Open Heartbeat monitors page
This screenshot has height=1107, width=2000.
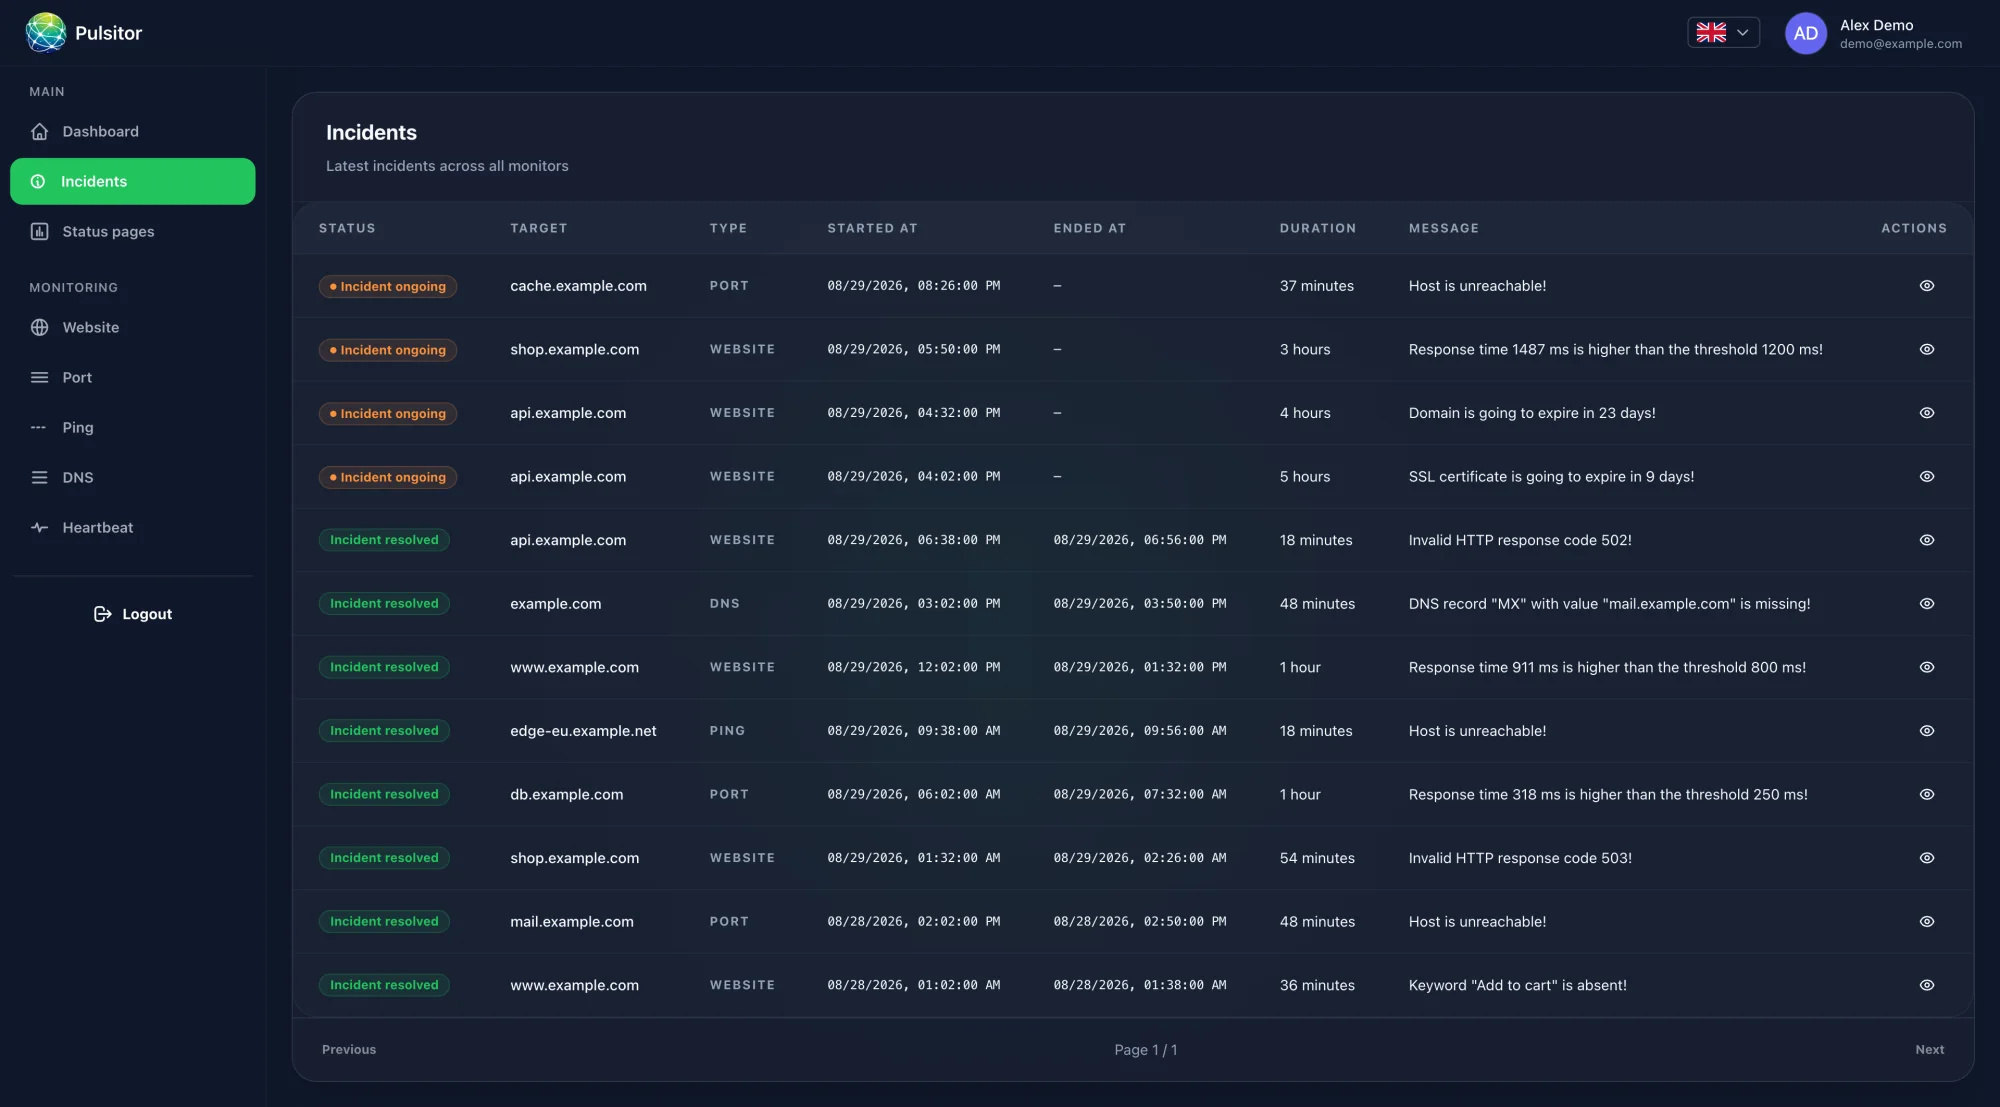click(132, 528)
